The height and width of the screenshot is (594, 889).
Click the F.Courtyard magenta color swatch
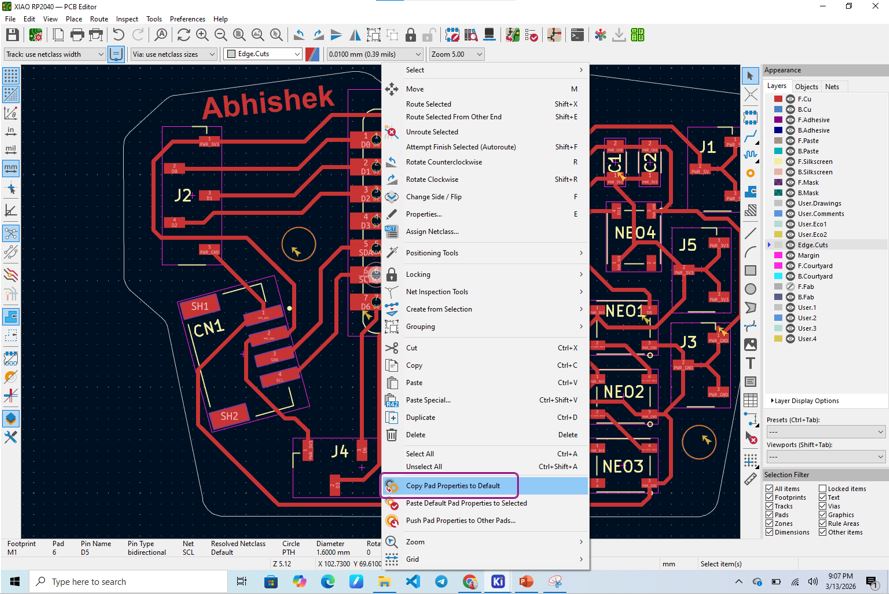778,266
